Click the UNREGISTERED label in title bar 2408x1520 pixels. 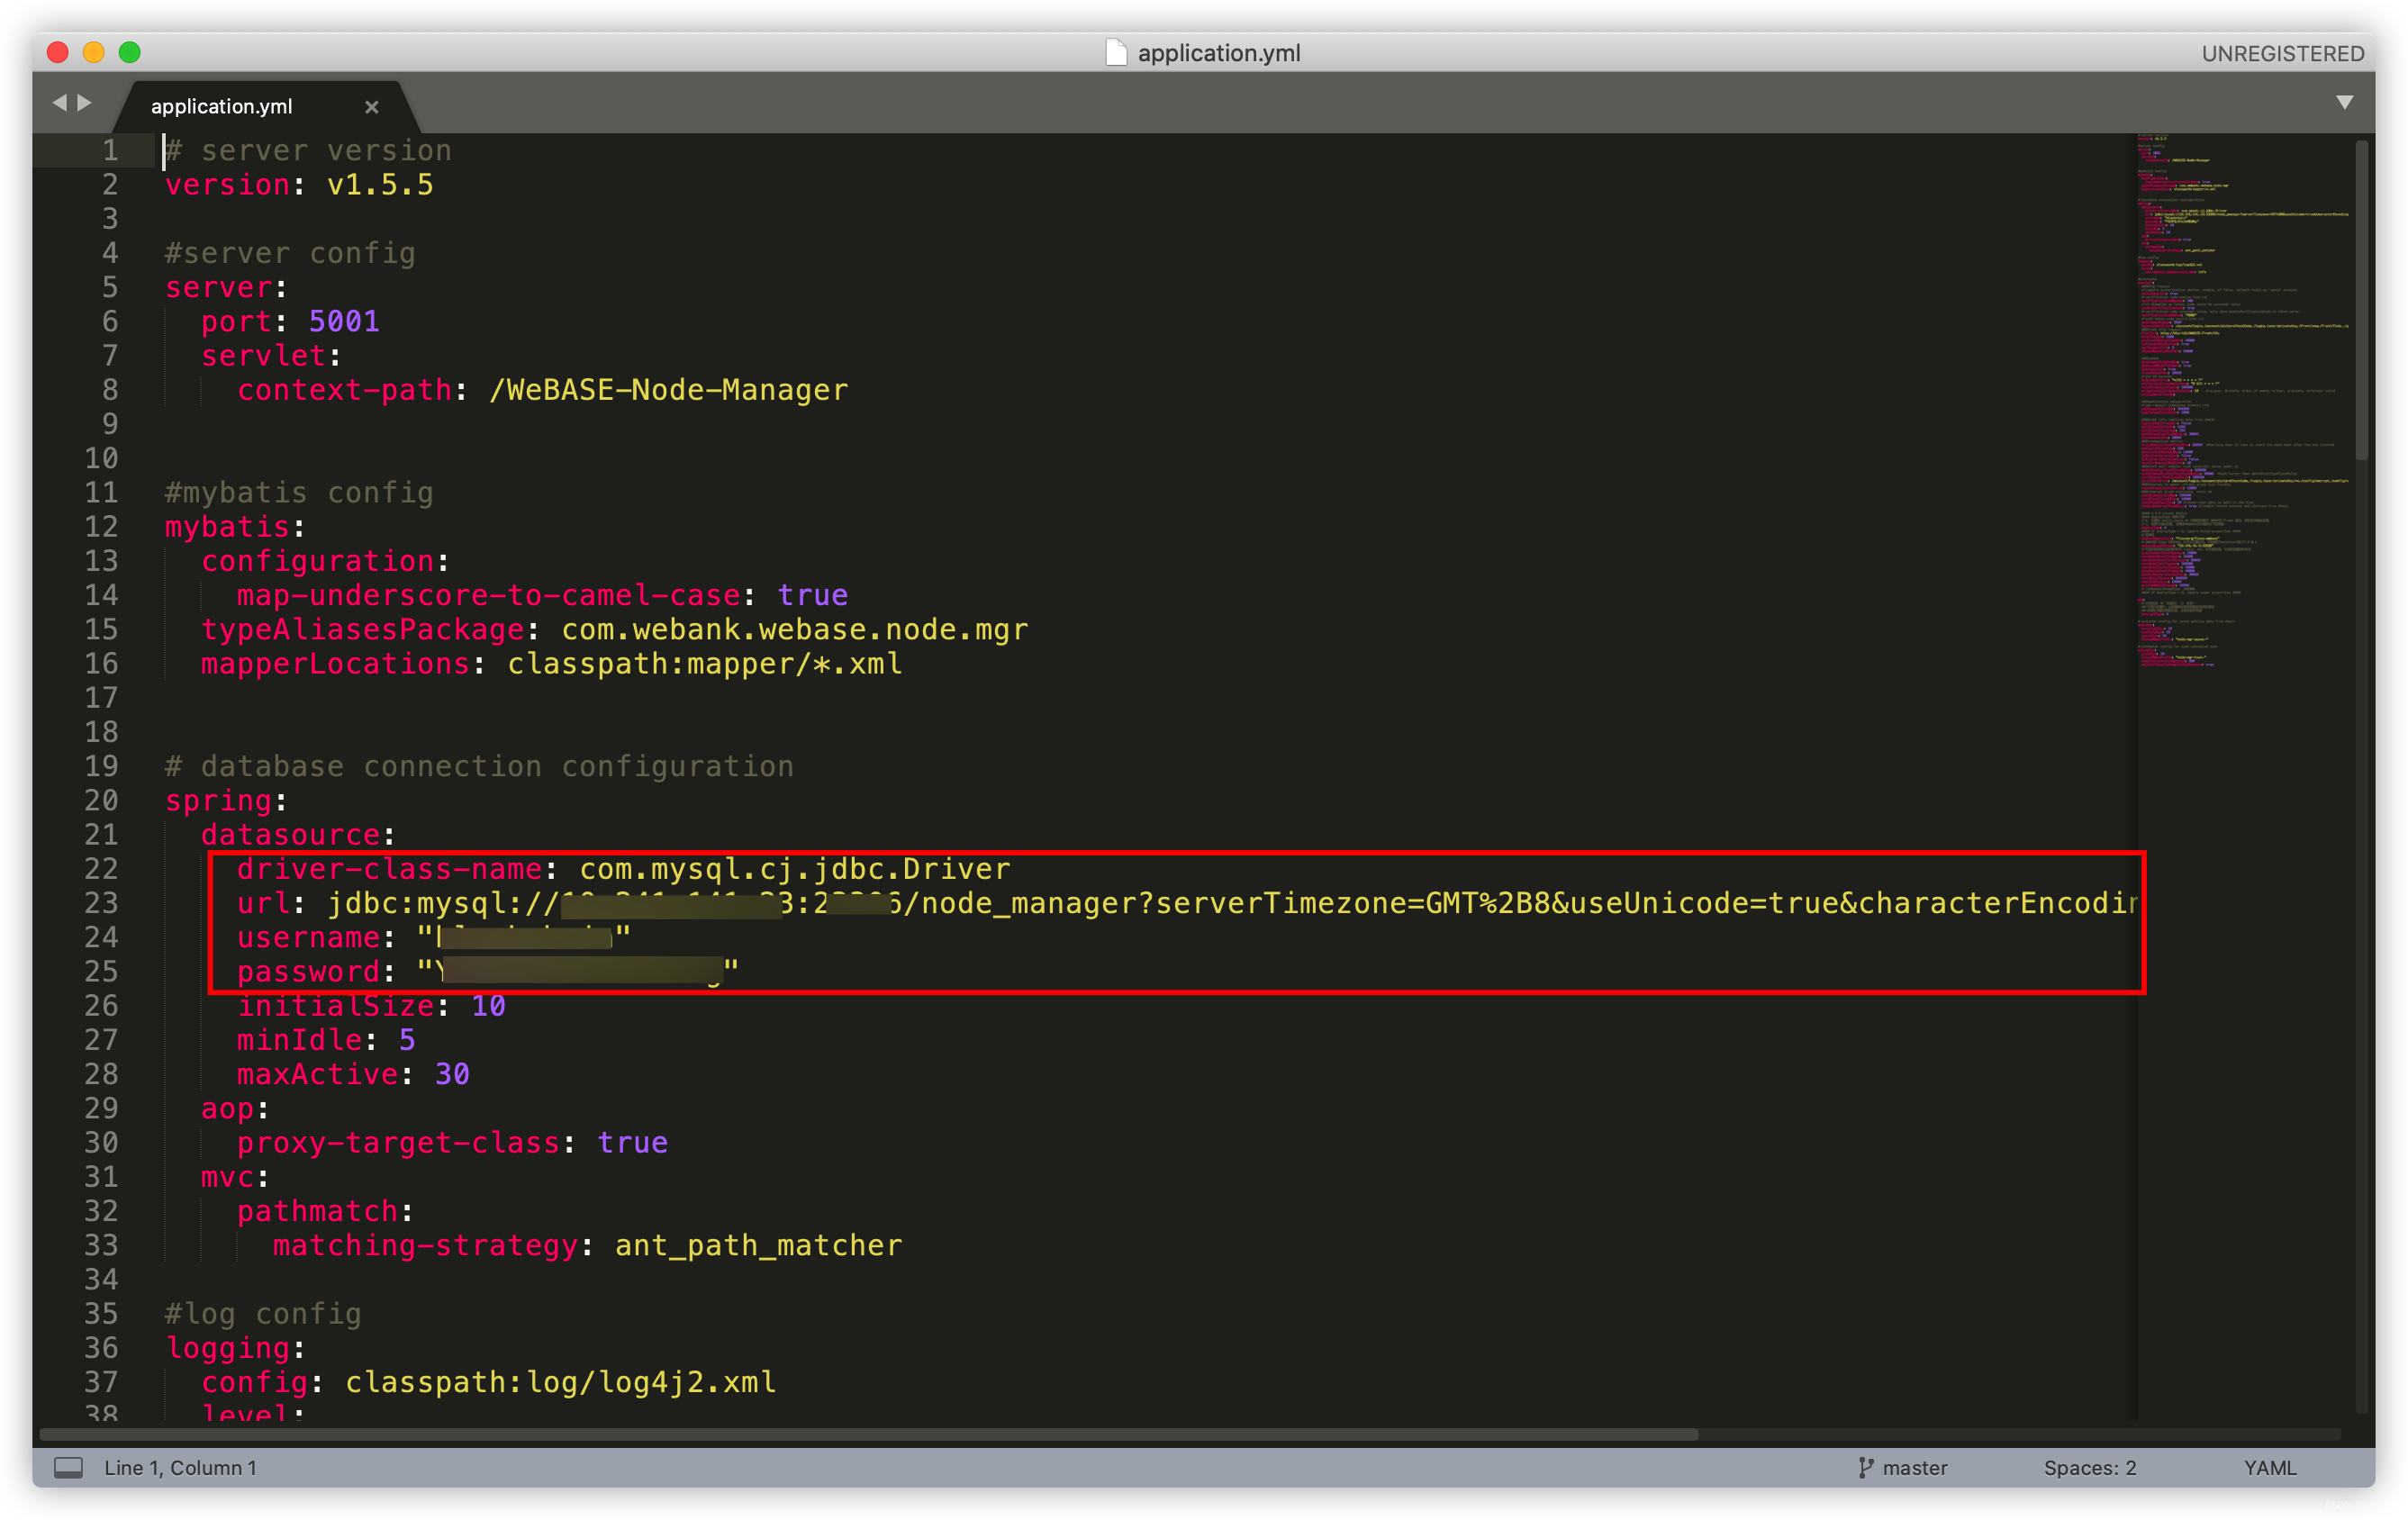(x=2282, y=53)
